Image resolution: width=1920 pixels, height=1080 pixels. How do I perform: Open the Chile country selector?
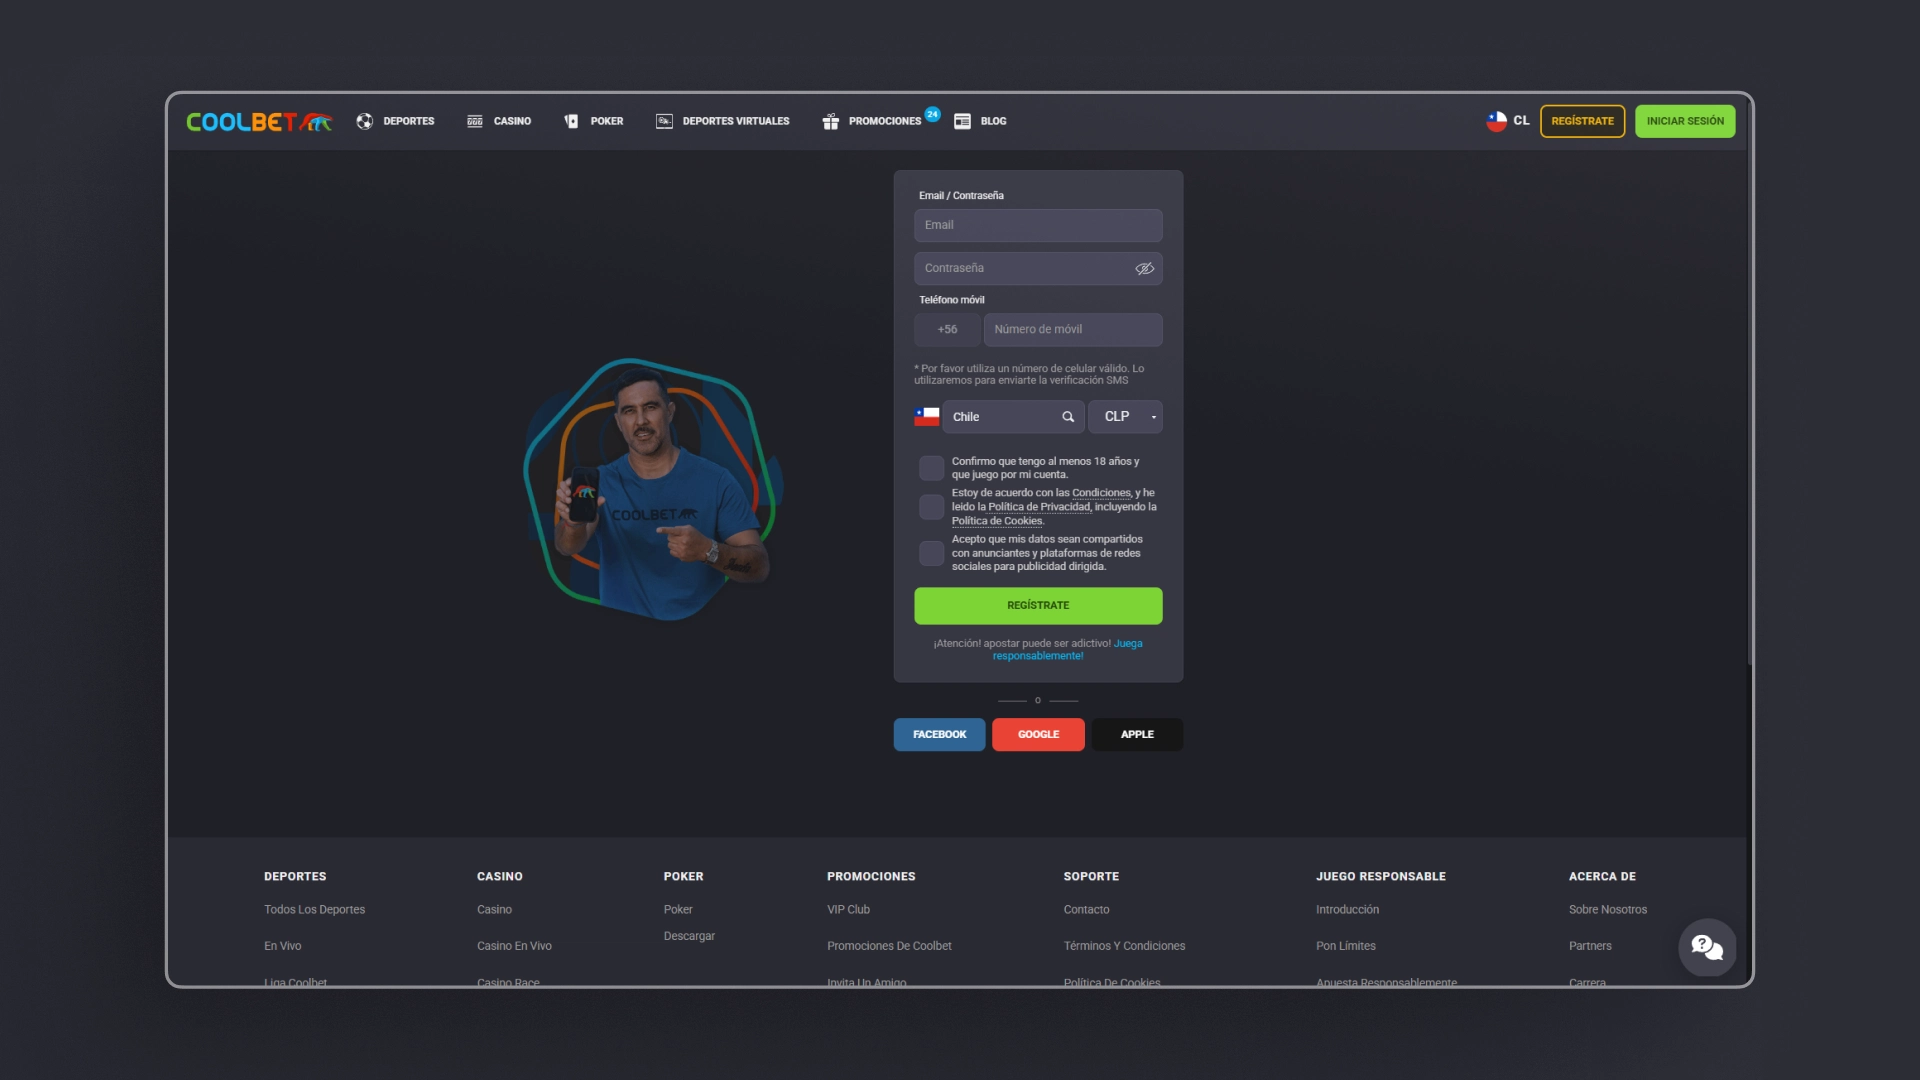1013,417
